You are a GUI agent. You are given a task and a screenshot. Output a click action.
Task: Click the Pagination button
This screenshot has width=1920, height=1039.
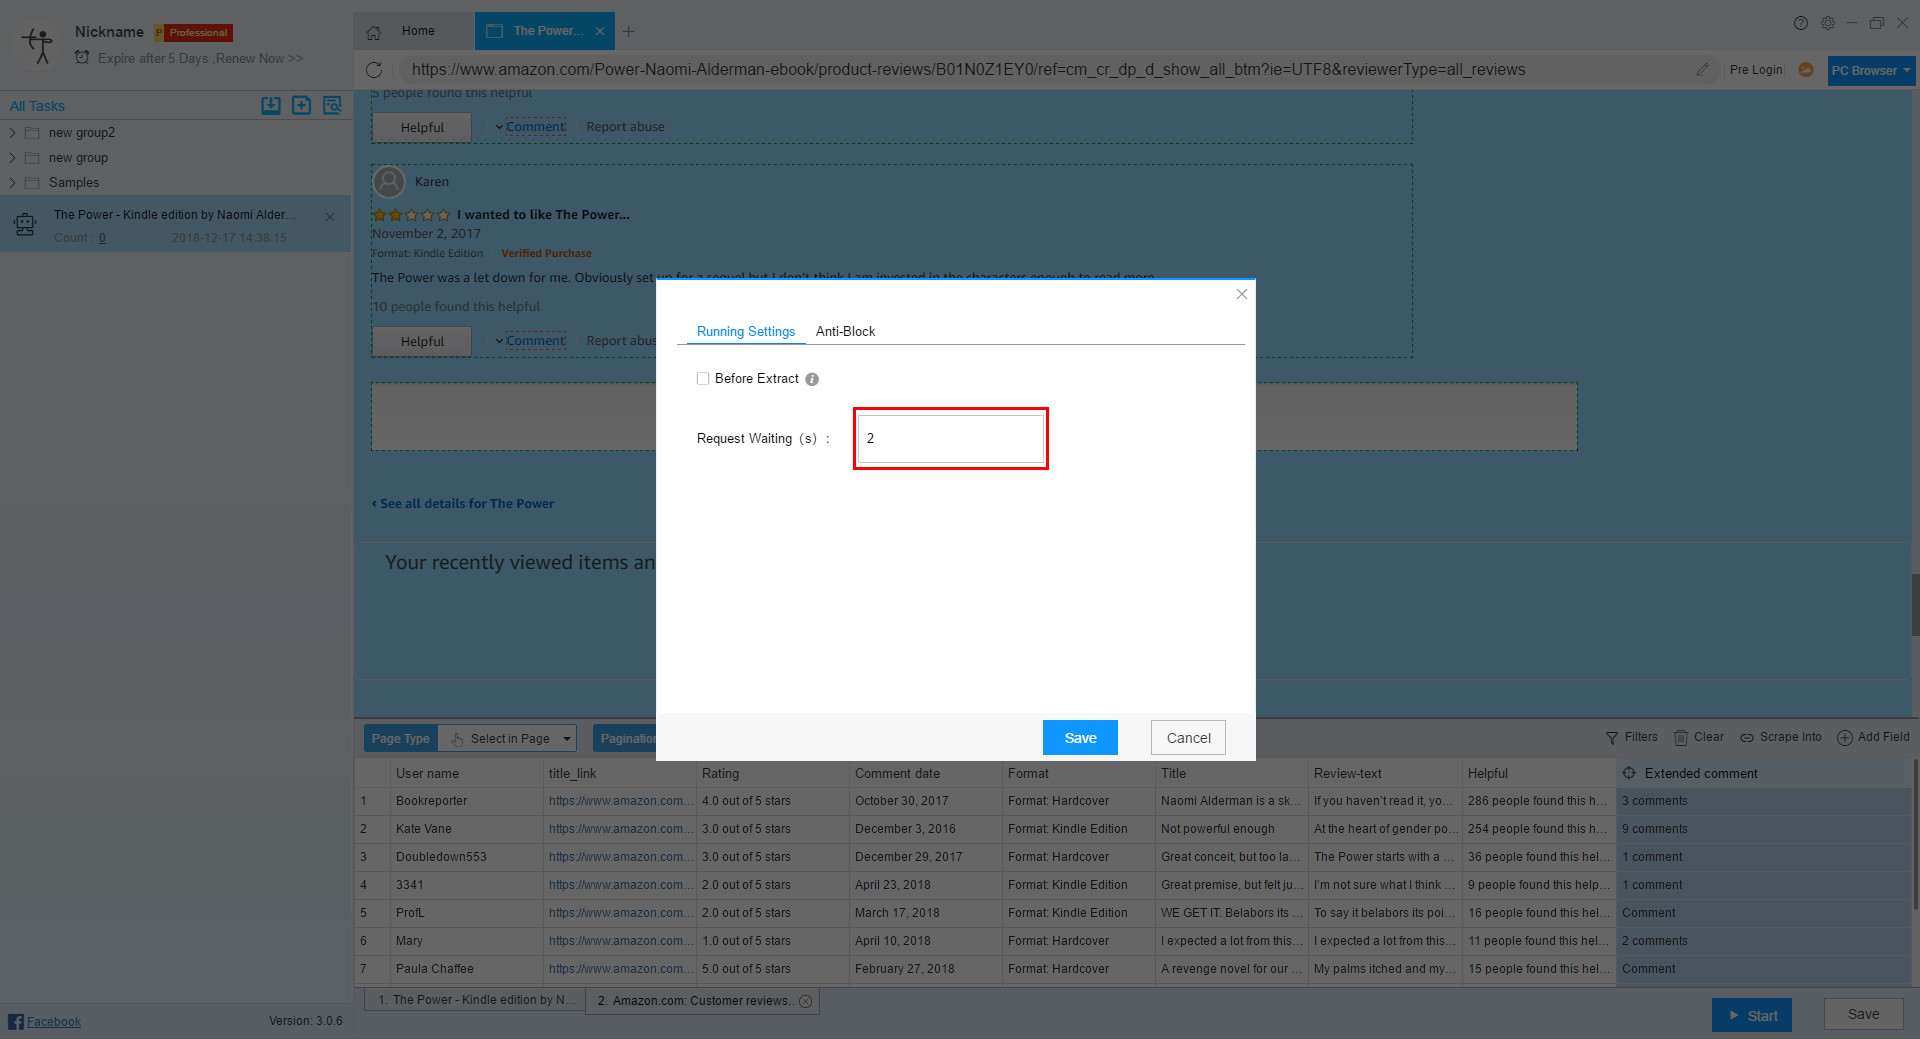click(625, 739)
